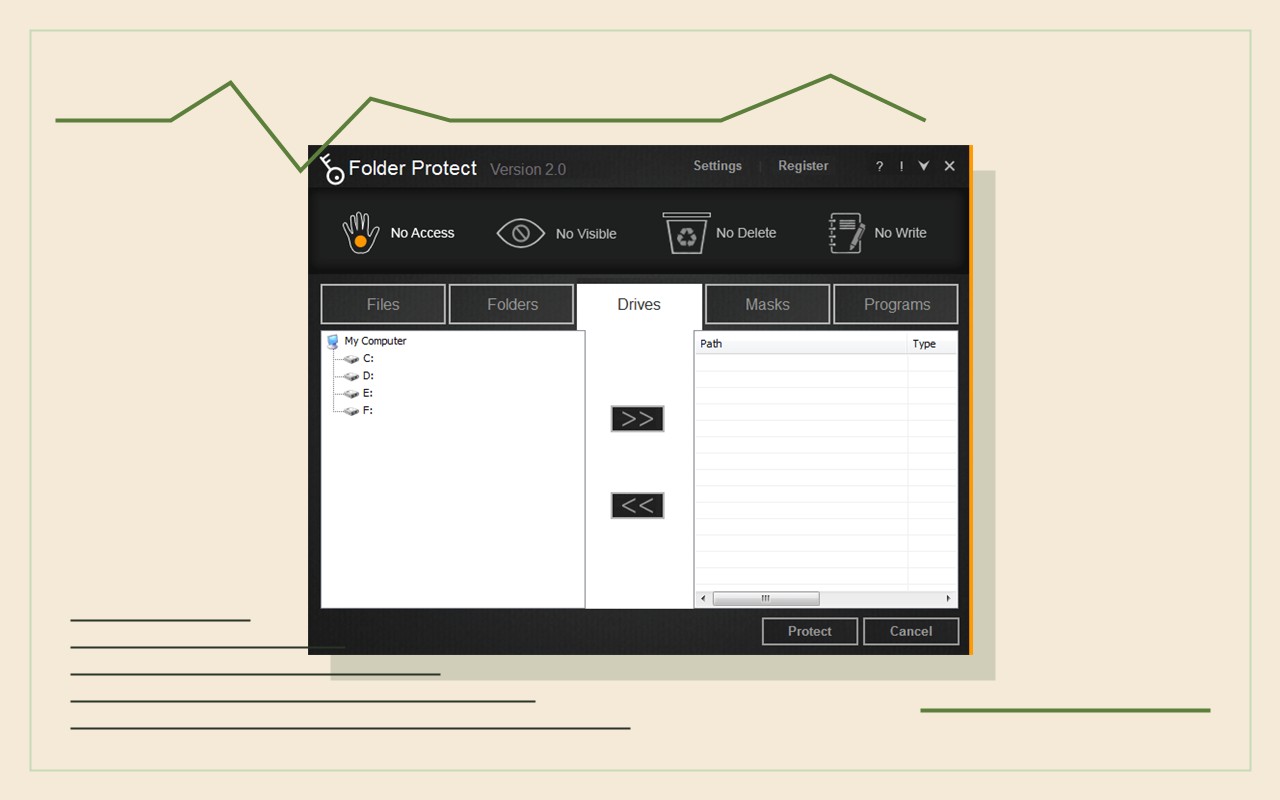Select drive C: in the tree
1280x800 pixels.
click(368, 358)
